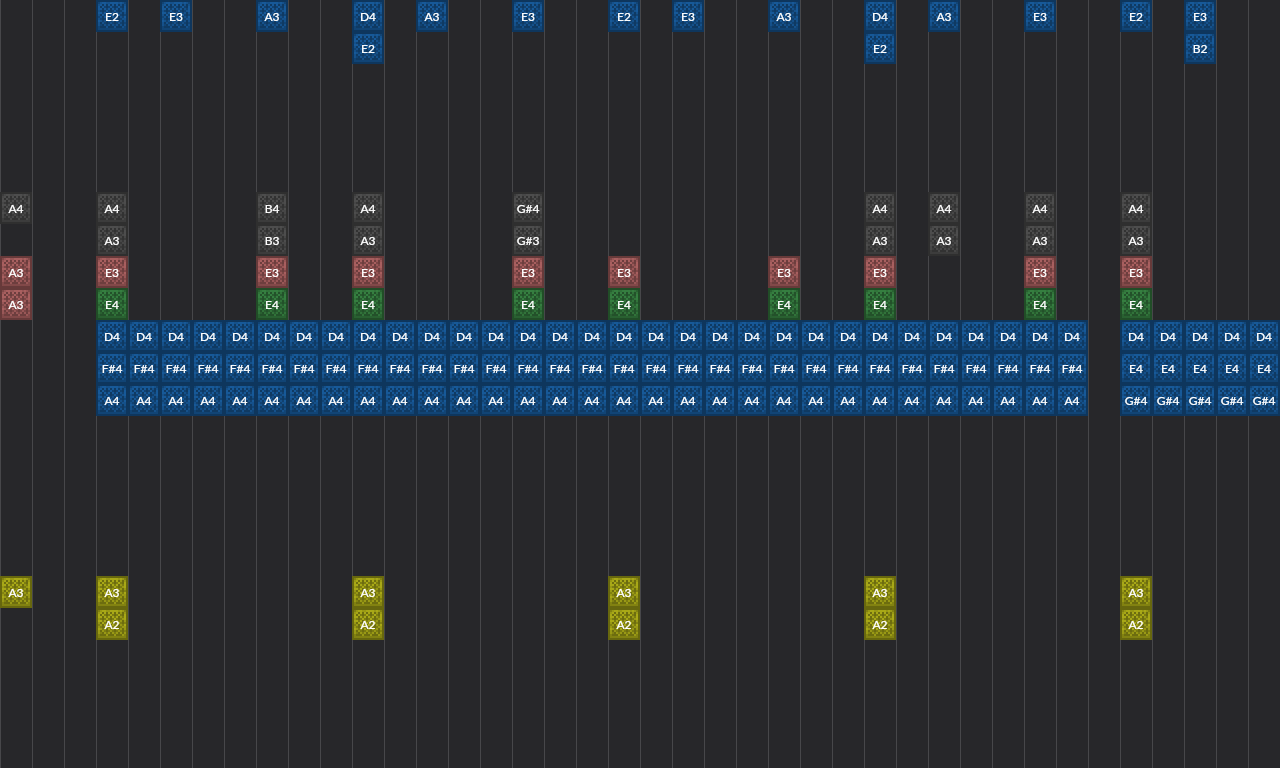Select the leftmost gray A4 note
This screenshot has height=768, width=1280.
click(16, 209)
